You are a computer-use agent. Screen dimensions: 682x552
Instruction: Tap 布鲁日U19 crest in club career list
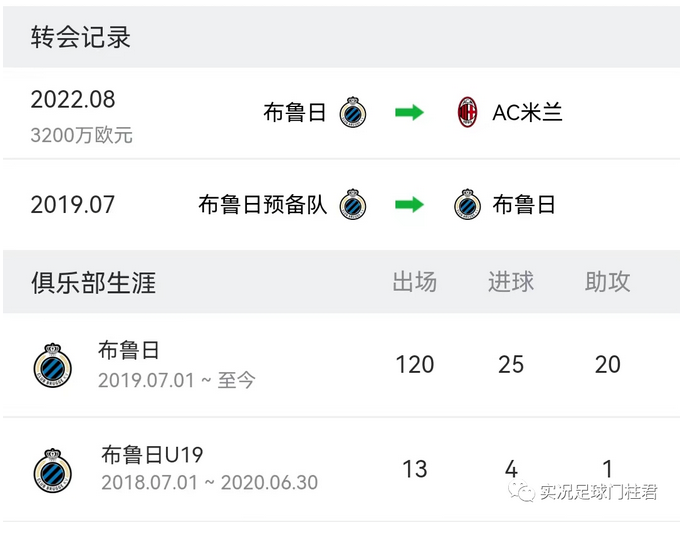[53, 471]
